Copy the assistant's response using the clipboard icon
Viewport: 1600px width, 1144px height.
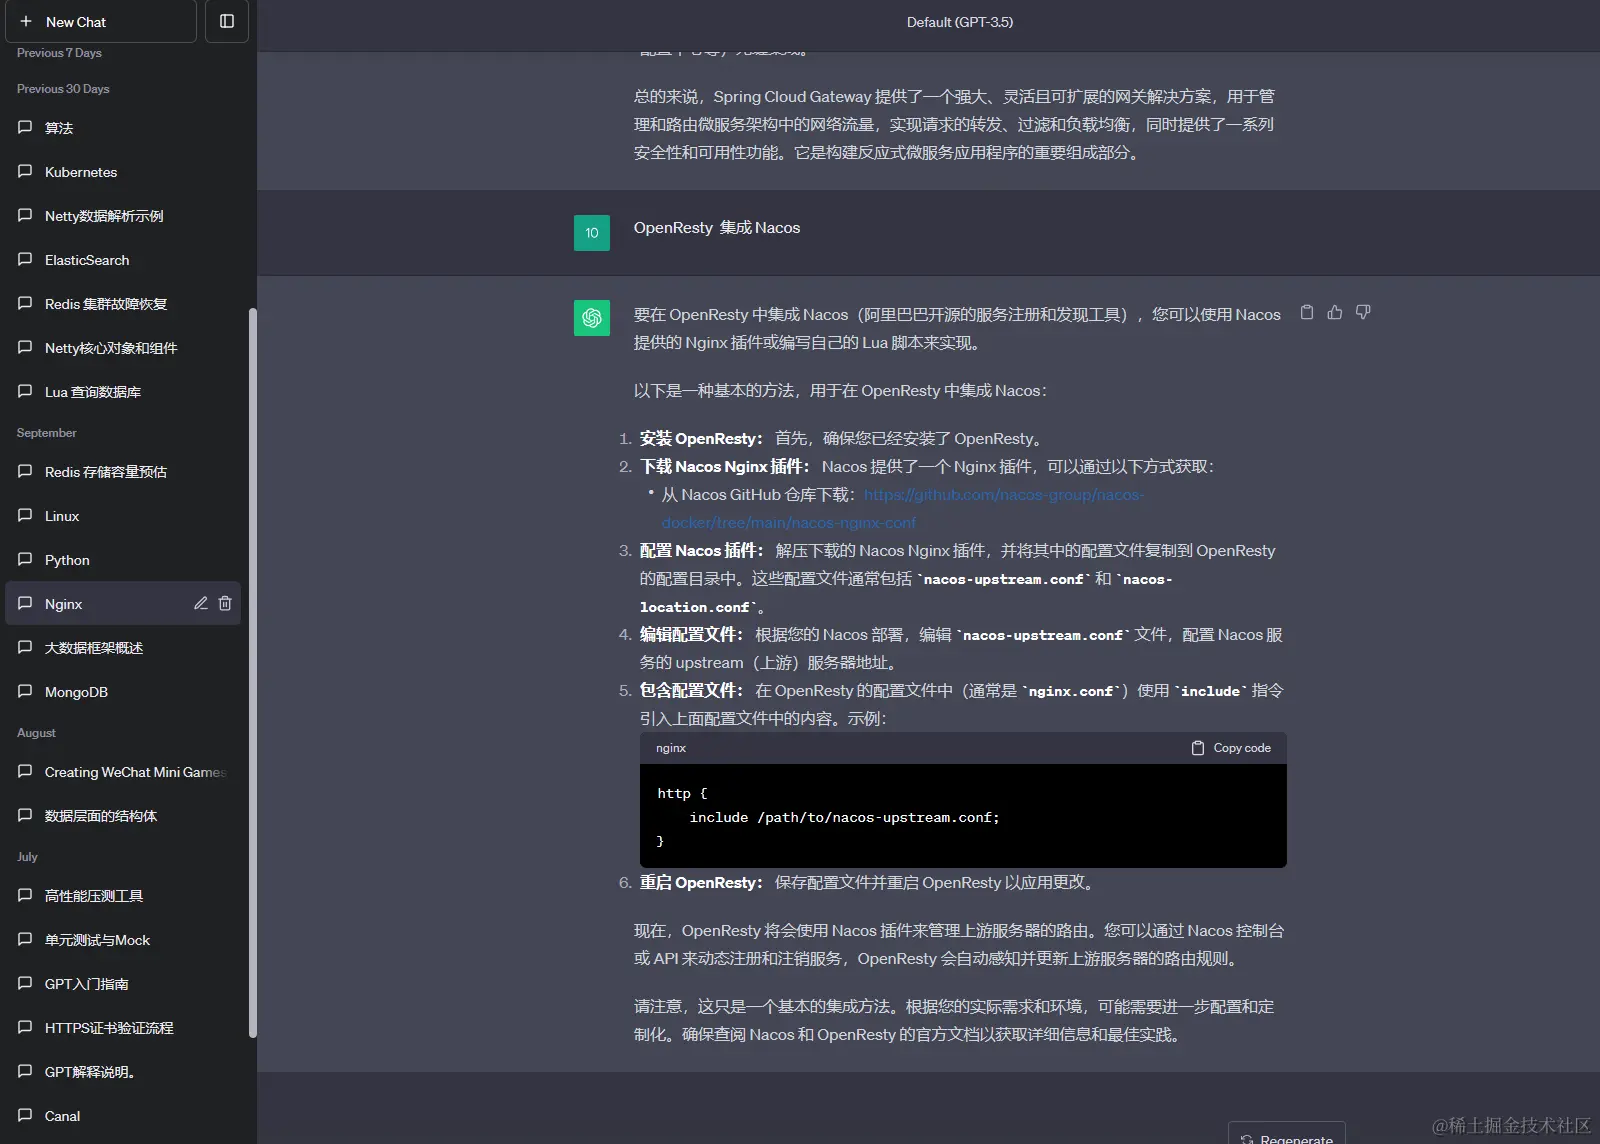pyautogui.click(x=1307, y=312)
